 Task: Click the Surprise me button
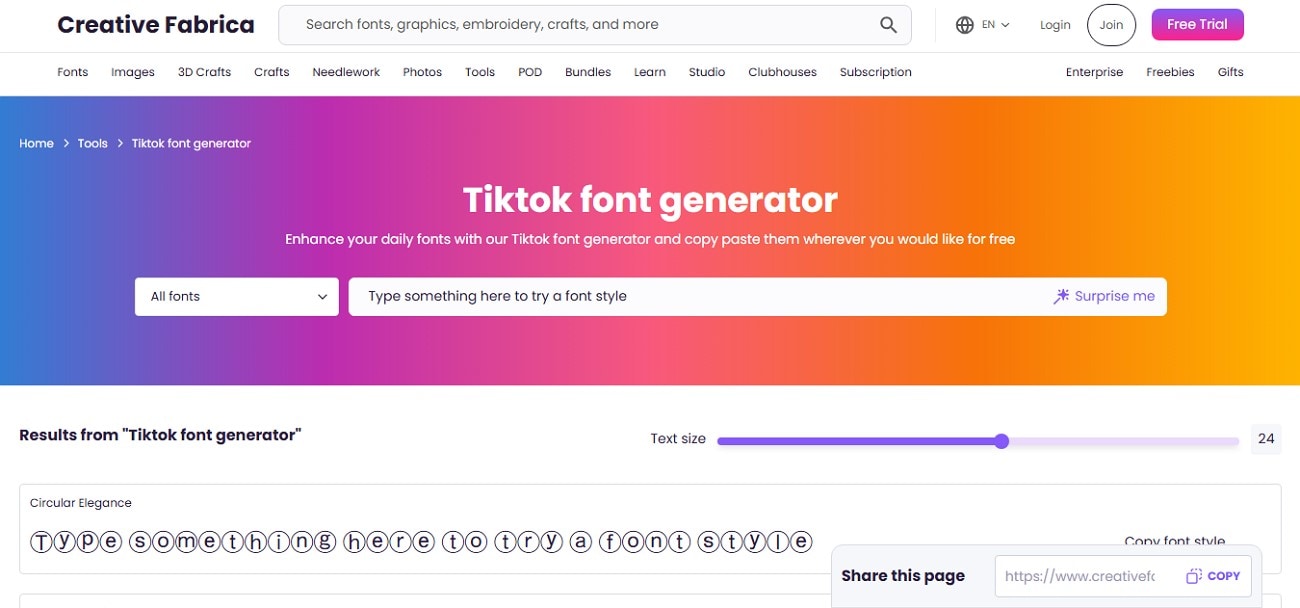pos(1104,296)
